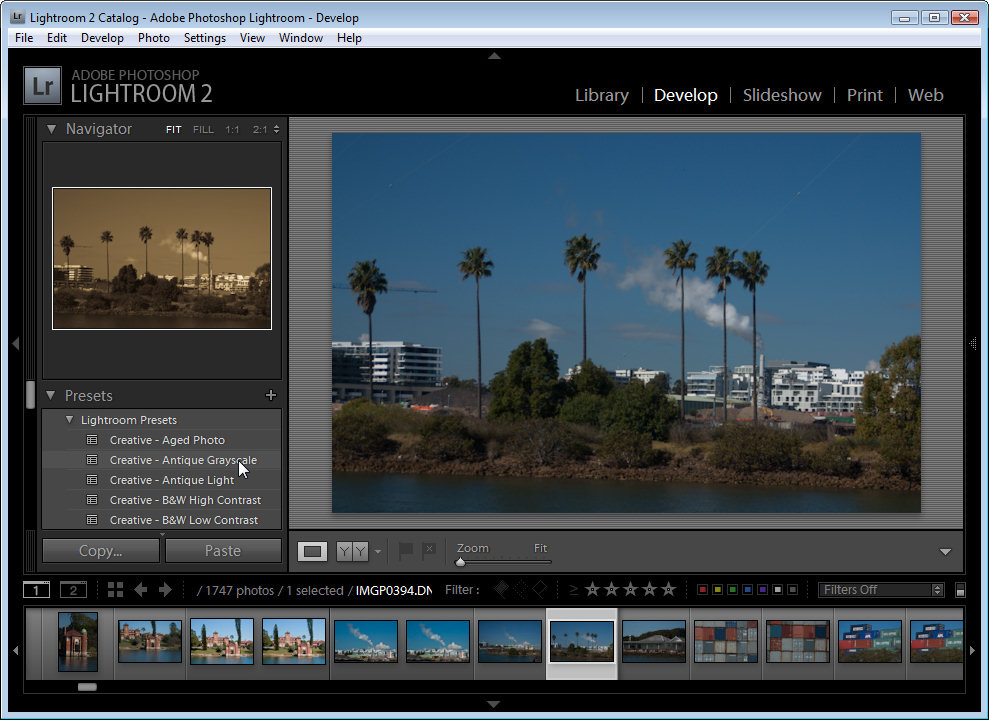Set navigator zoom to FILL
This screenshot has width=989, height=720.
[203, 129]
